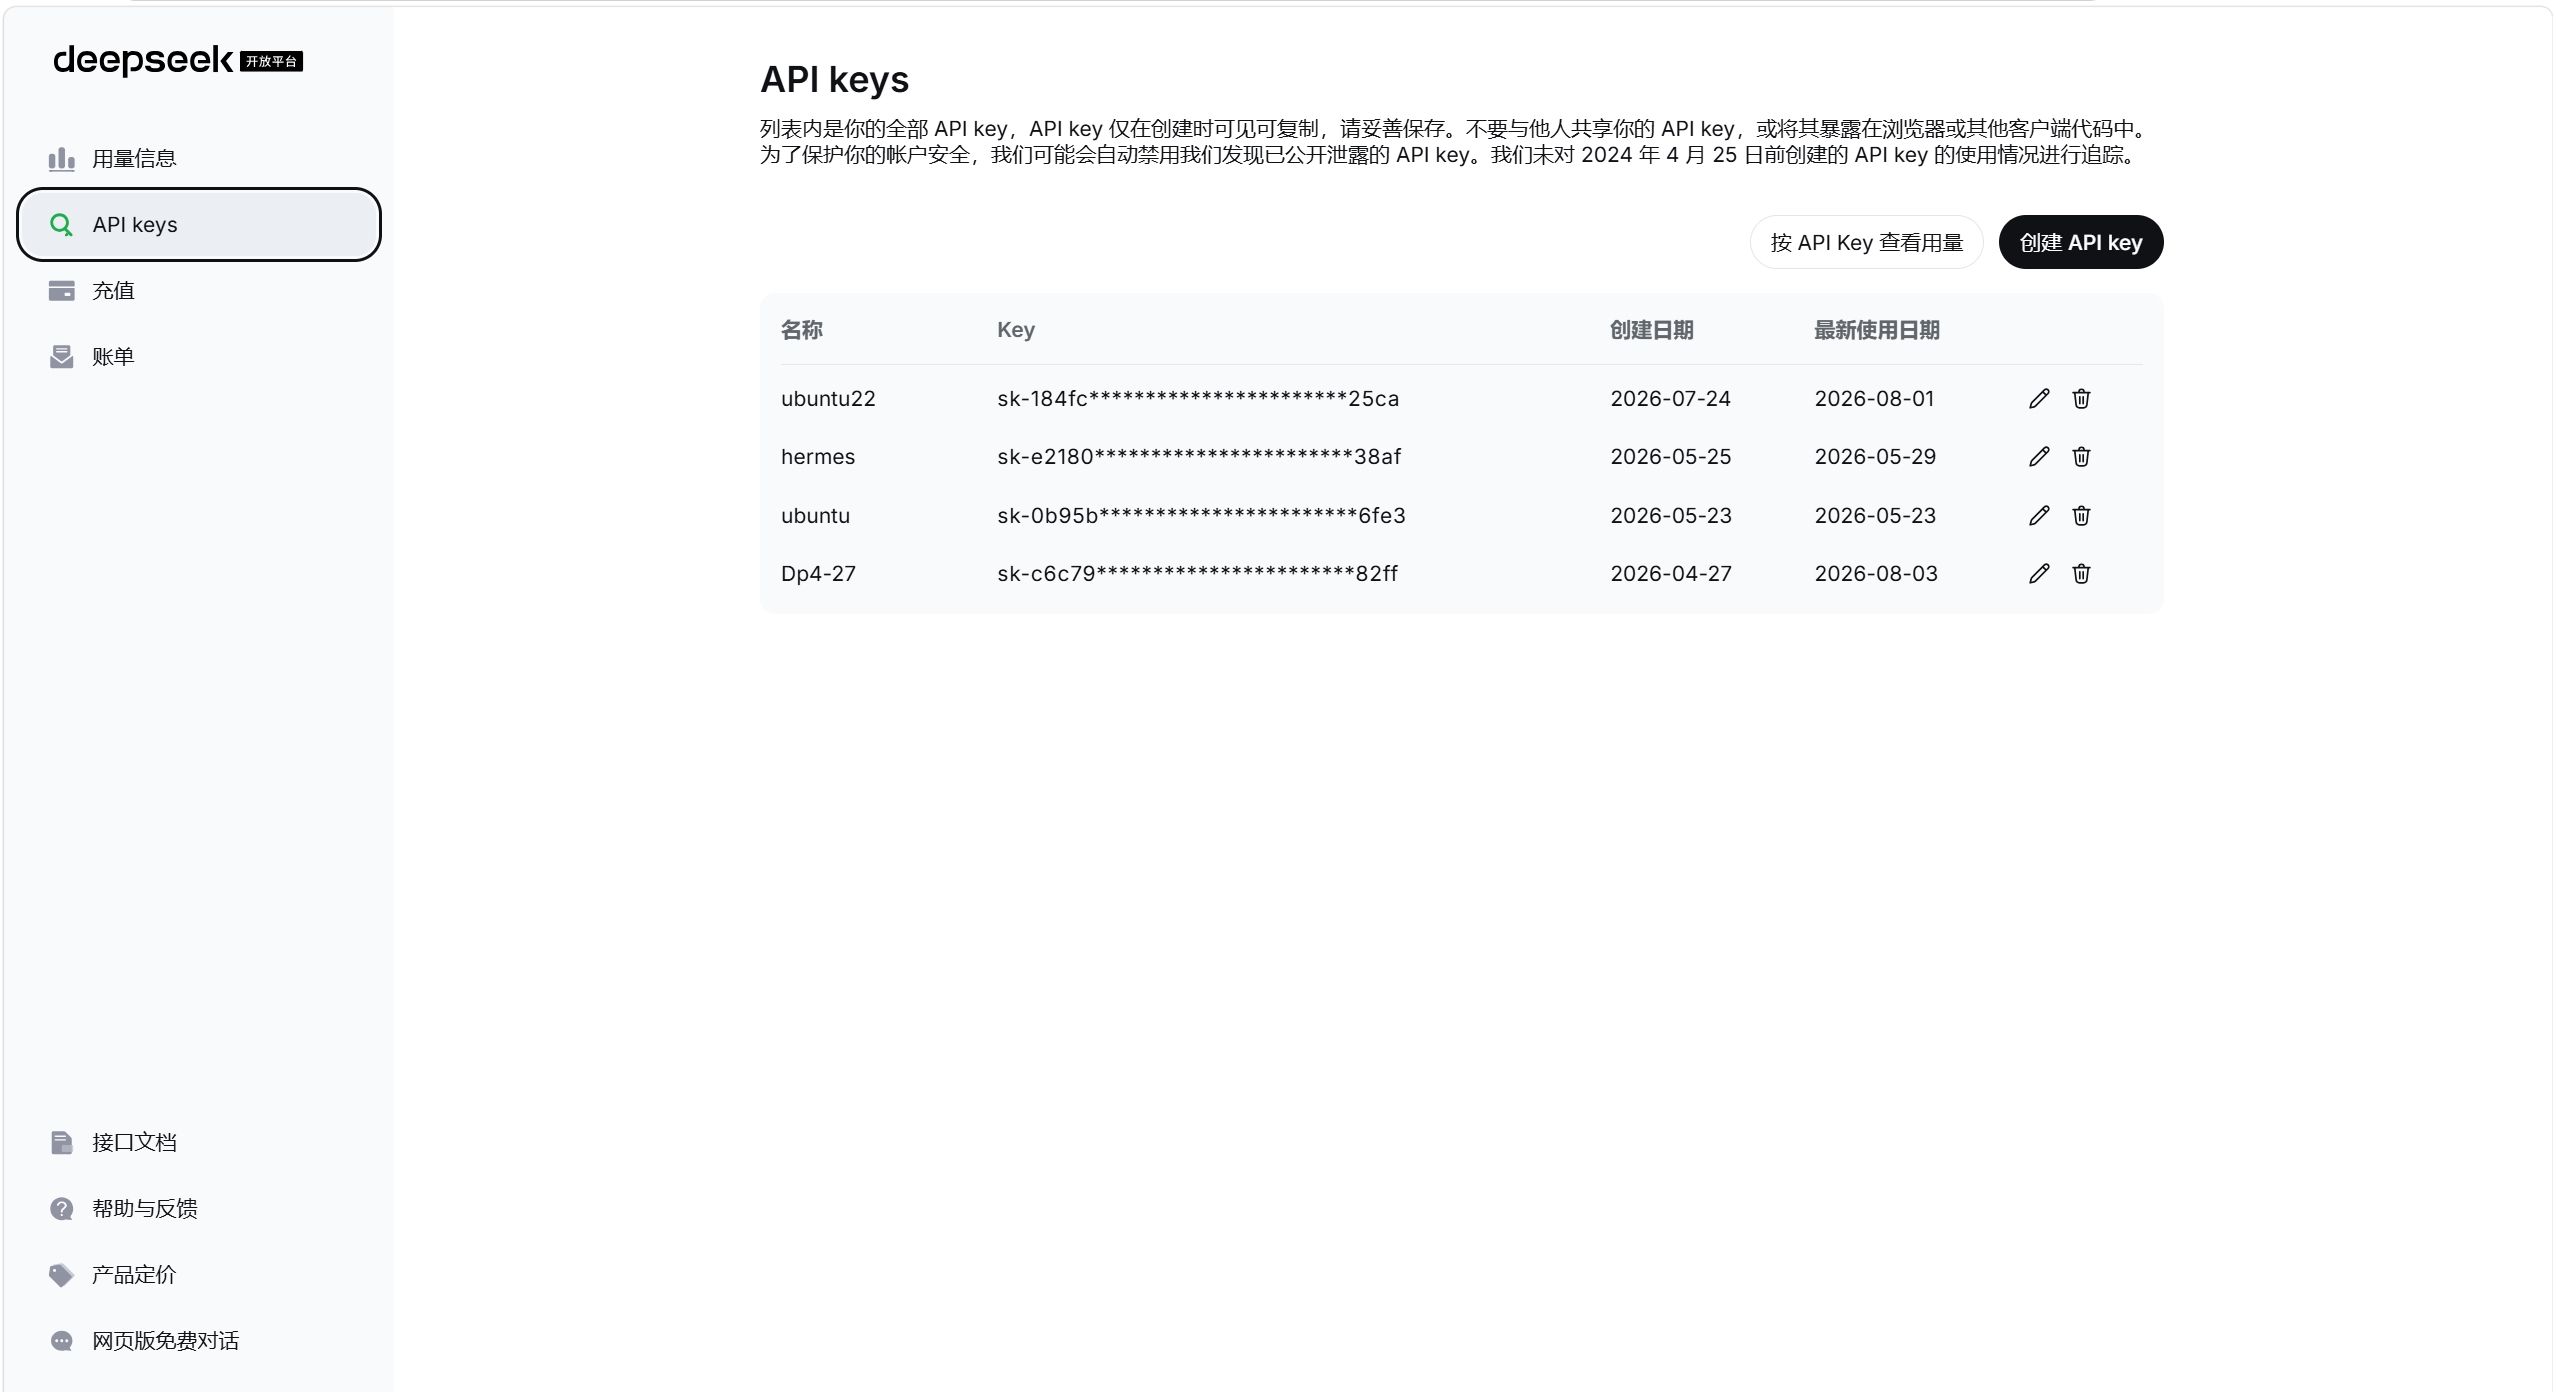Edit the hermes key name
The image size is (2556, 1392).
point(2039,457)
